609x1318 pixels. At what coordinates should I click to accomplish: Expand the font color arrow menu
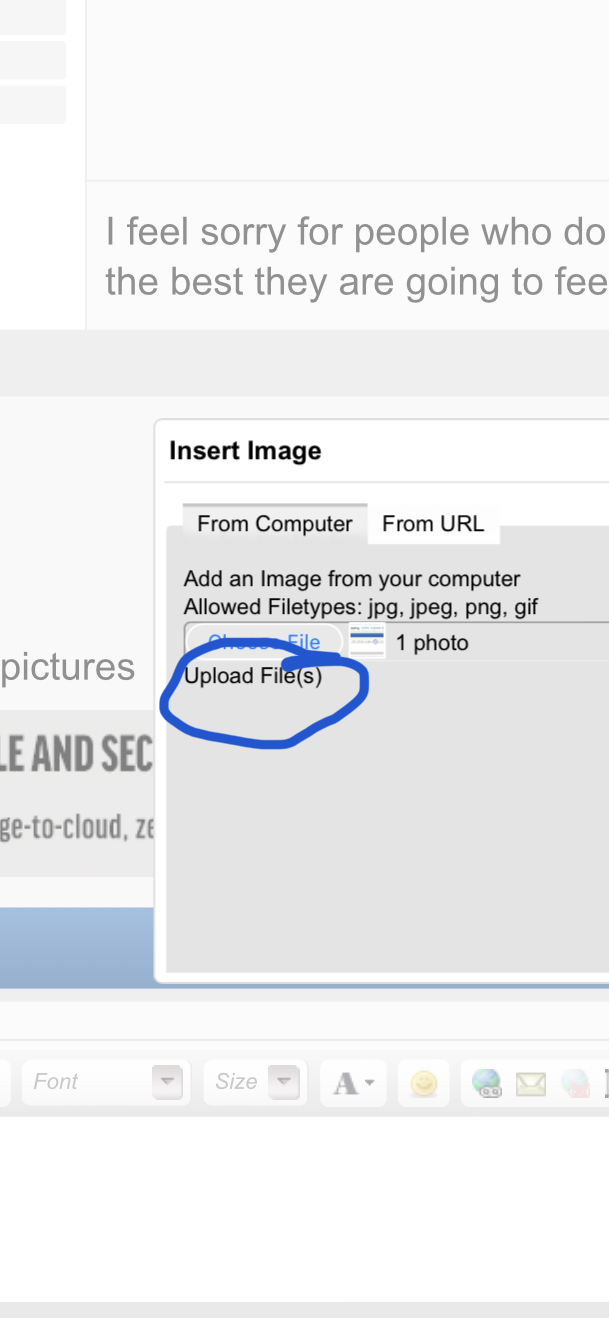click(370, 1084)
